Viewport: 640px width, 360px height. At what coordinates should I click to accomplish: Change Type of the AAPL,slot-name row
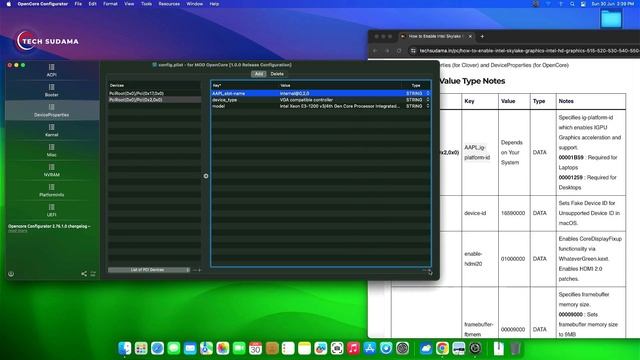[x=418, y=93]
